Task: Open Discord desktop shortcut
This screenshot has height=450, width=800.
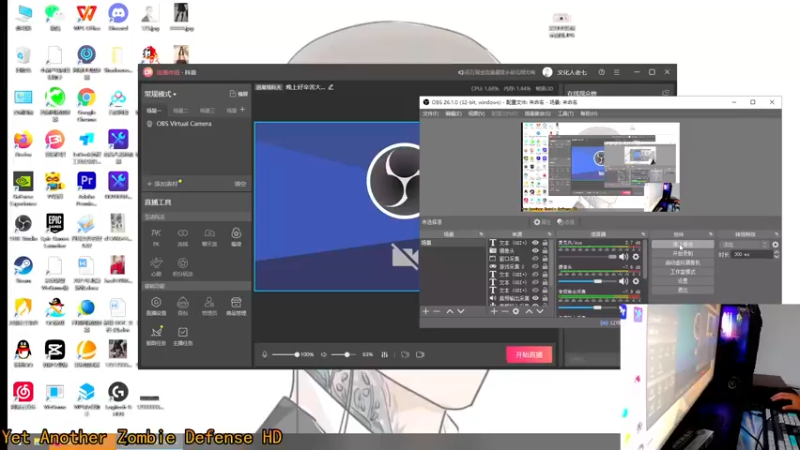Action: pos(118,18)
